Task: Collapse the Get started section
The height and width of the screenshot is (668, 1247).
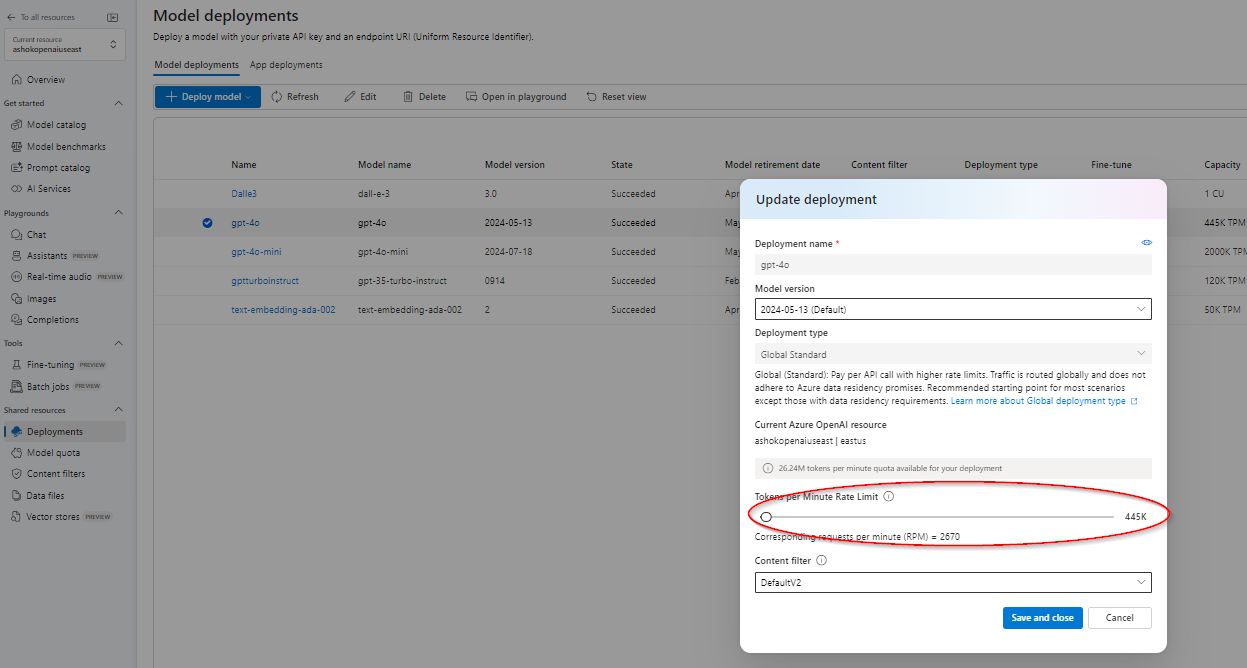Action: point(118,103)
